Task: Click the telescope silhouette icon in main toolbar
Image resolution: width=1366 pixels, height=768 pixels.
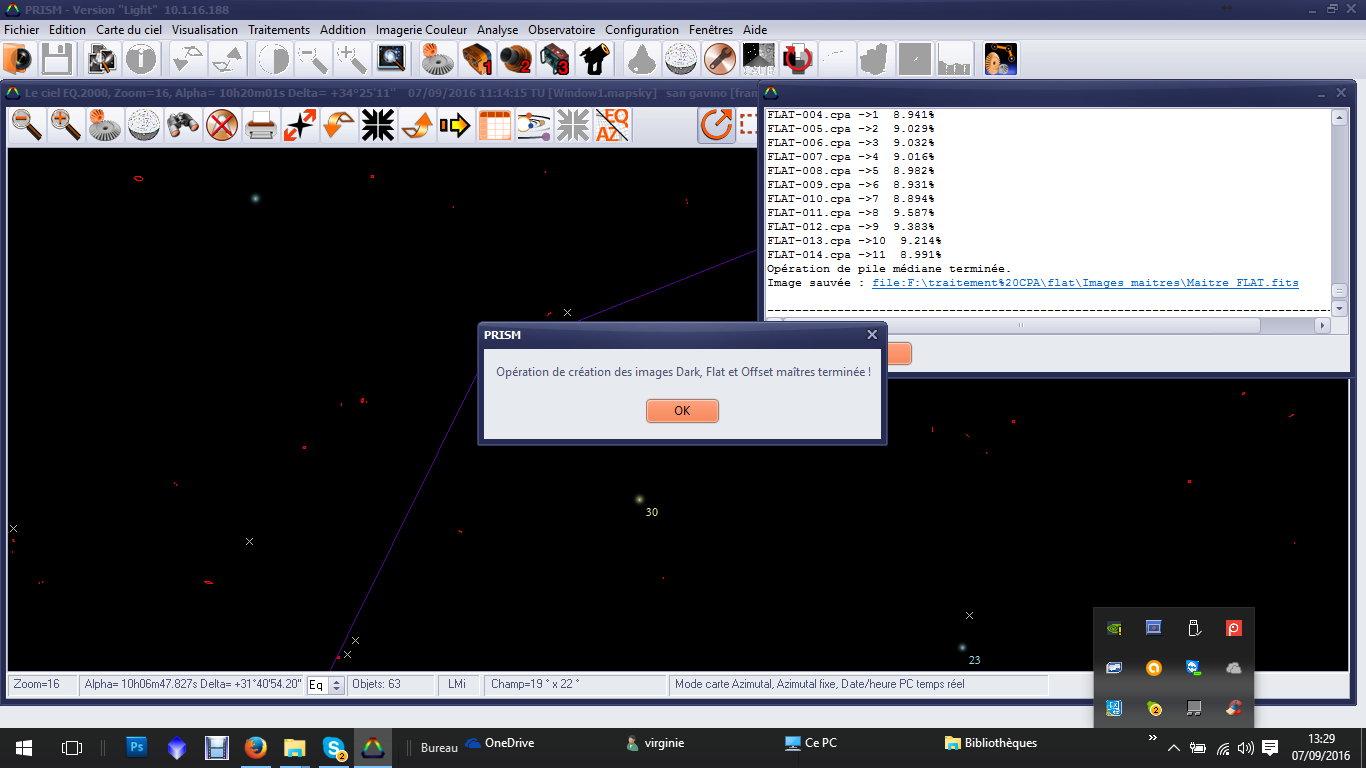Action: click(x=595, y=60)
